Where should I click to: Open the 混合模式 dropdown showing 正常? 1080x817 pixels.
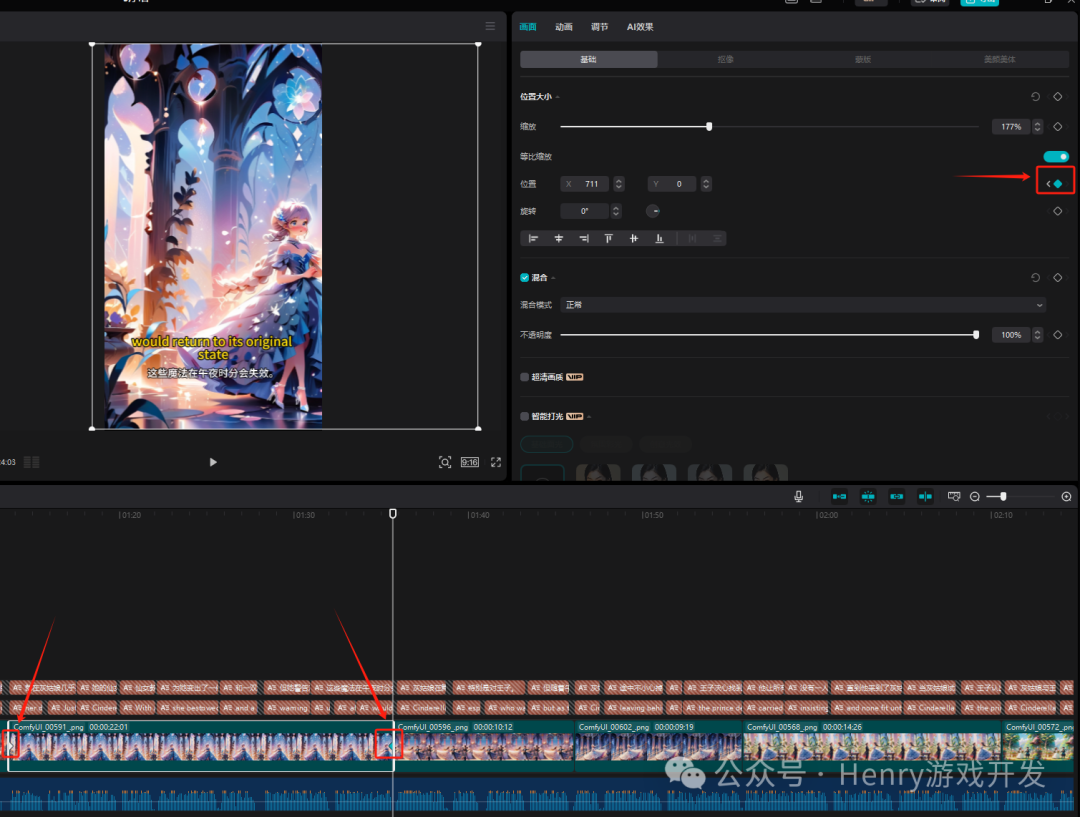[803, 304]
